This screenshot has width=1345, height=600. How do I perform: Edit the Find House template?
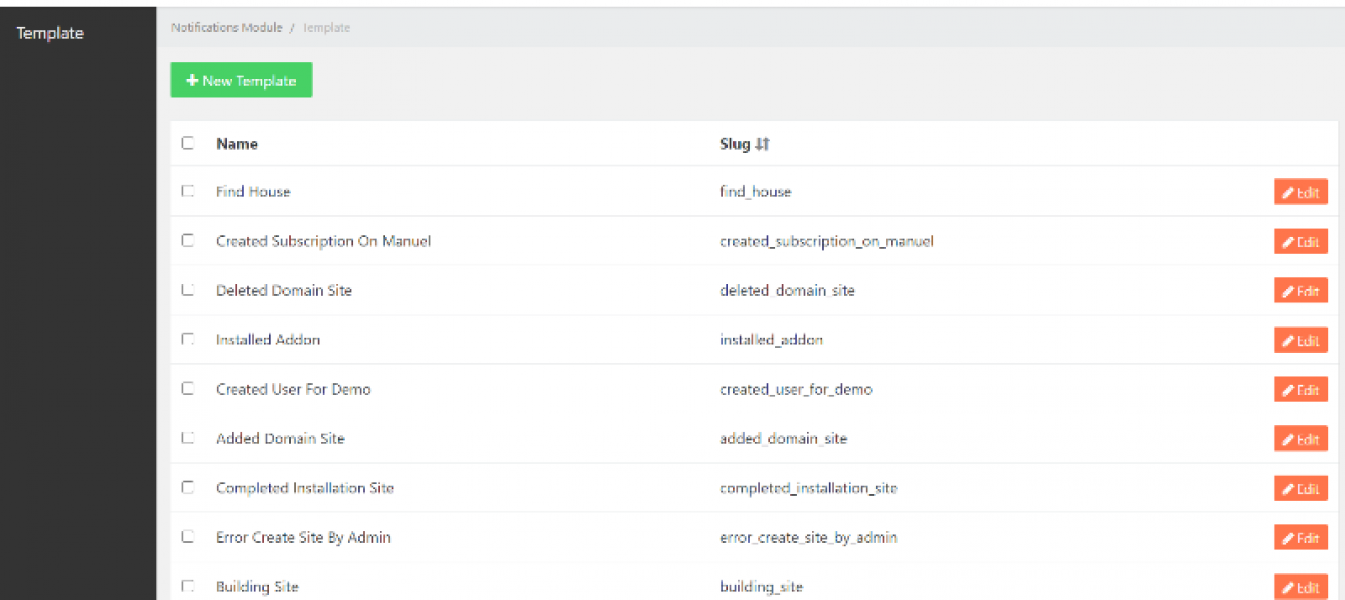[1300, 193]
